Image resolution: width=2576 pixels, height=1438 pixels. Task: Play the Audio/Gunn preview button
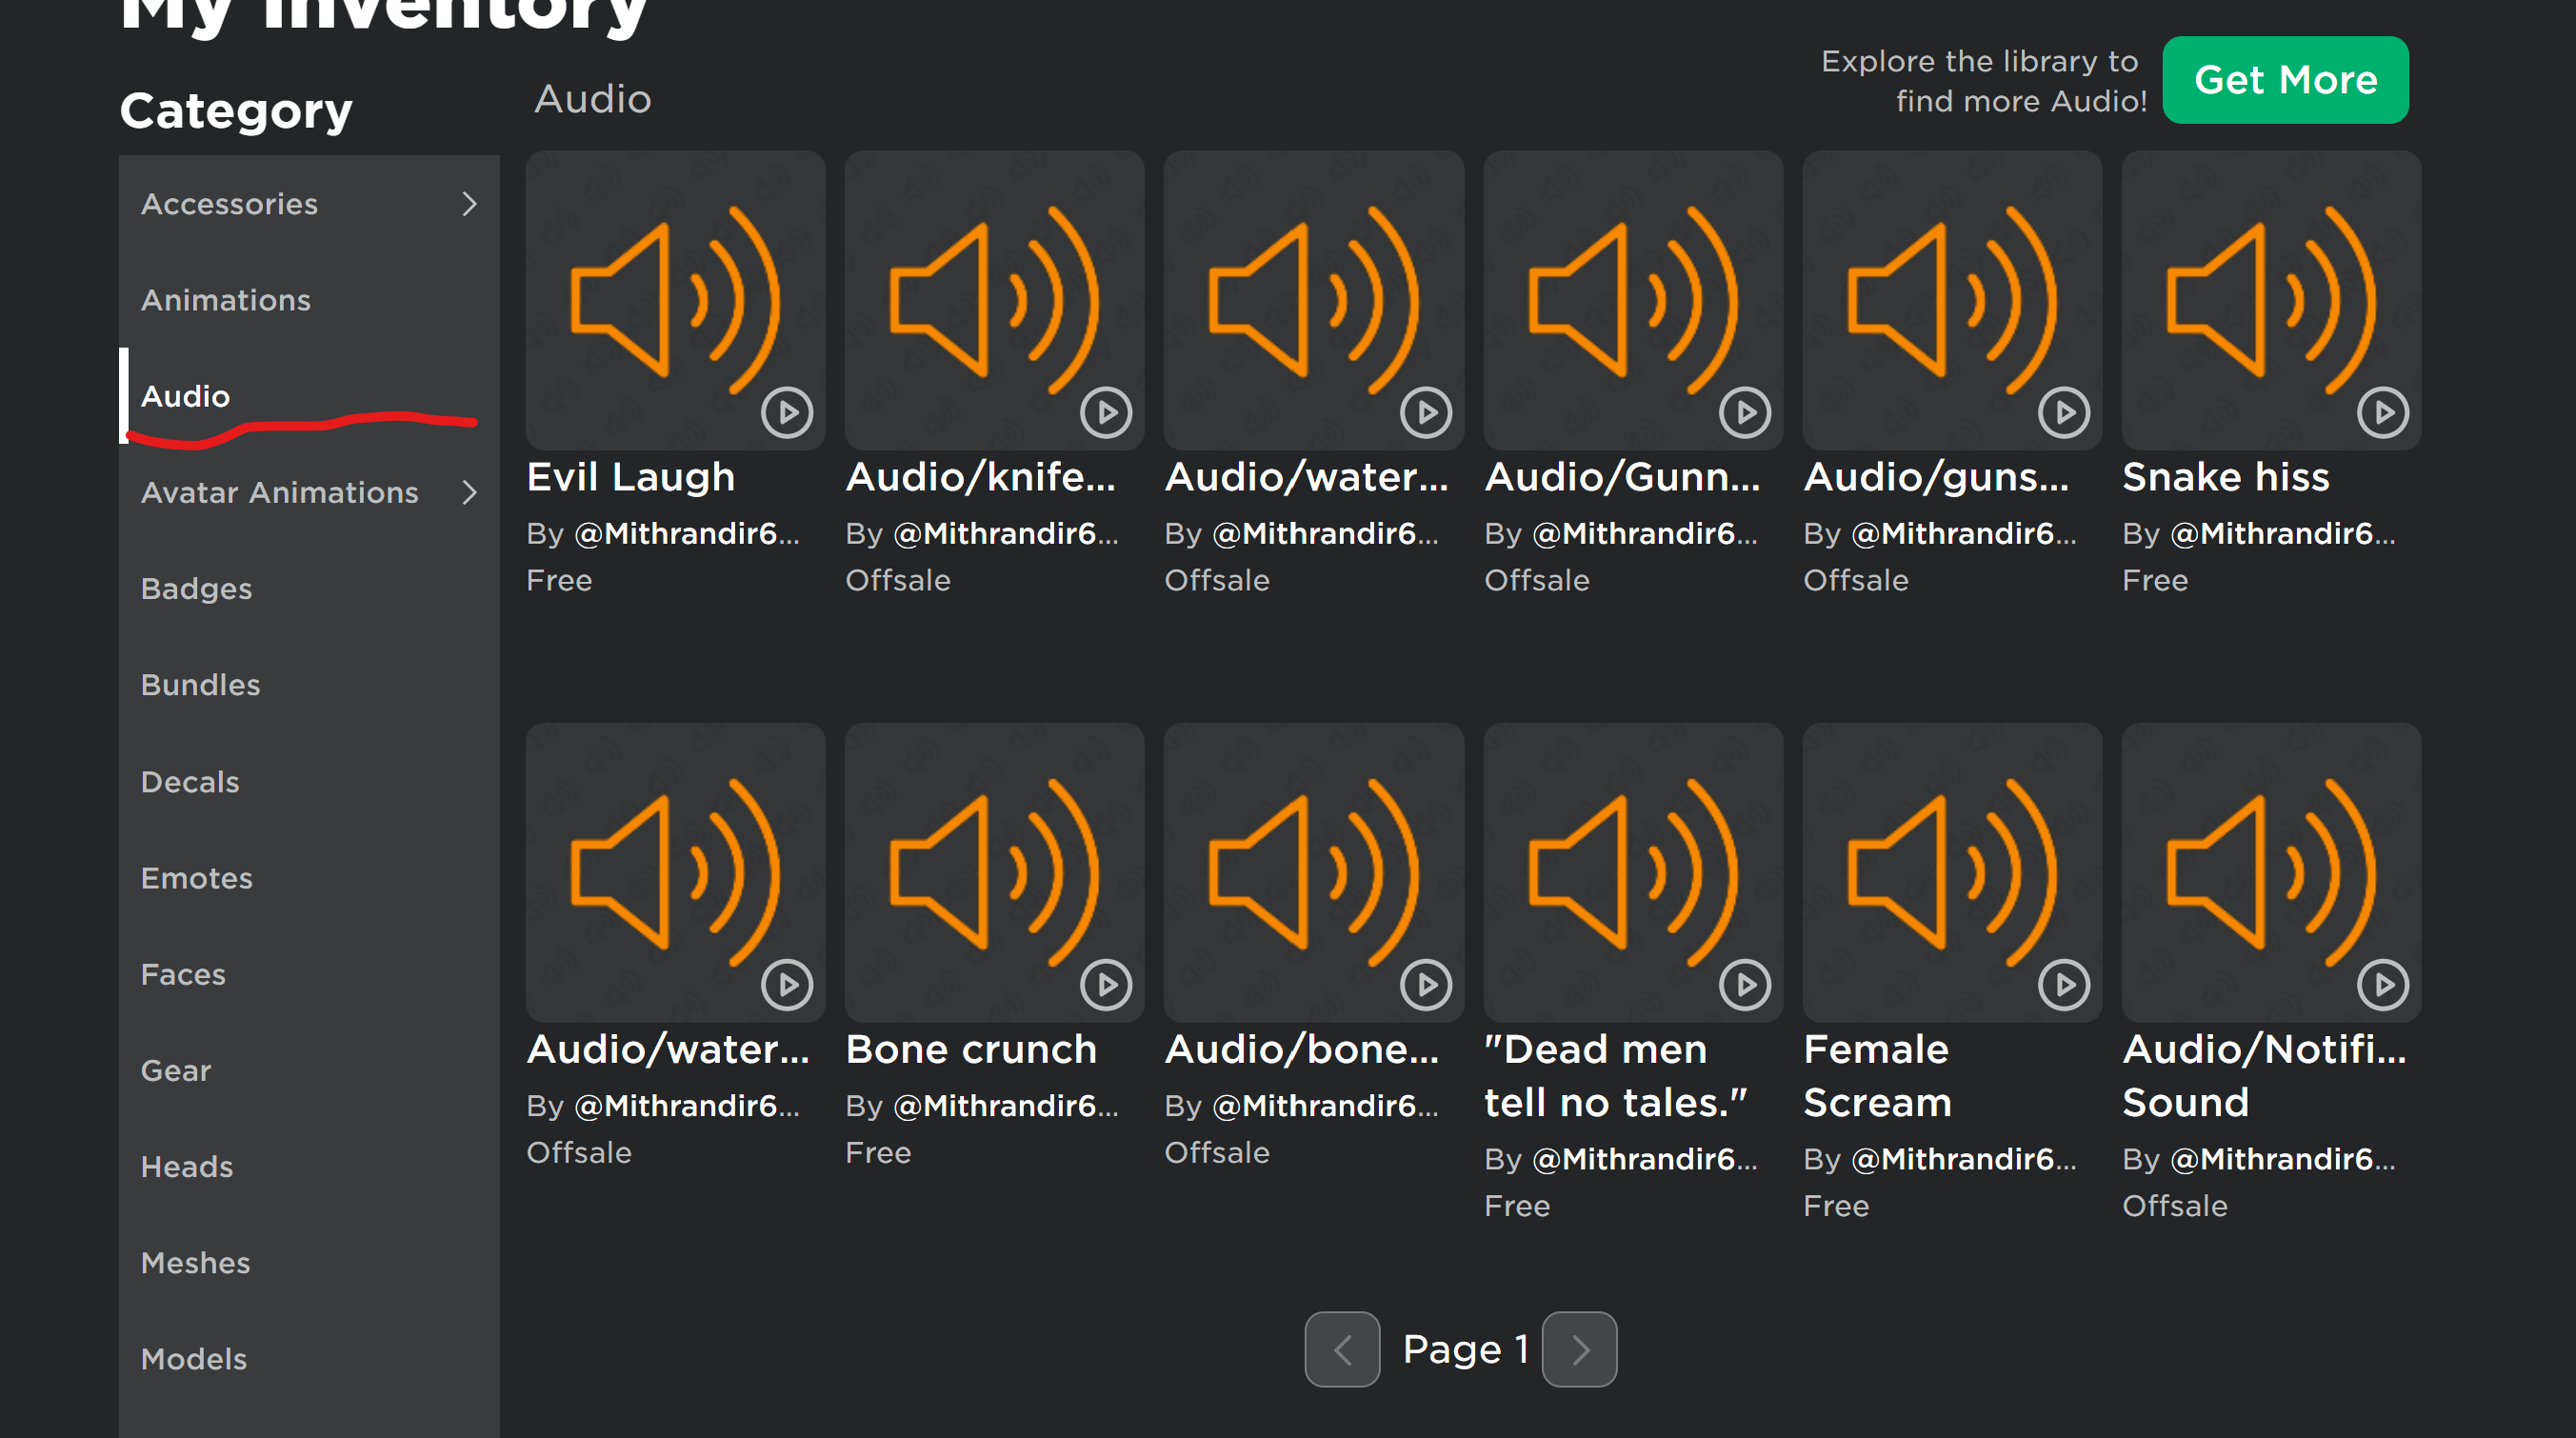[x=1745, y=412]
